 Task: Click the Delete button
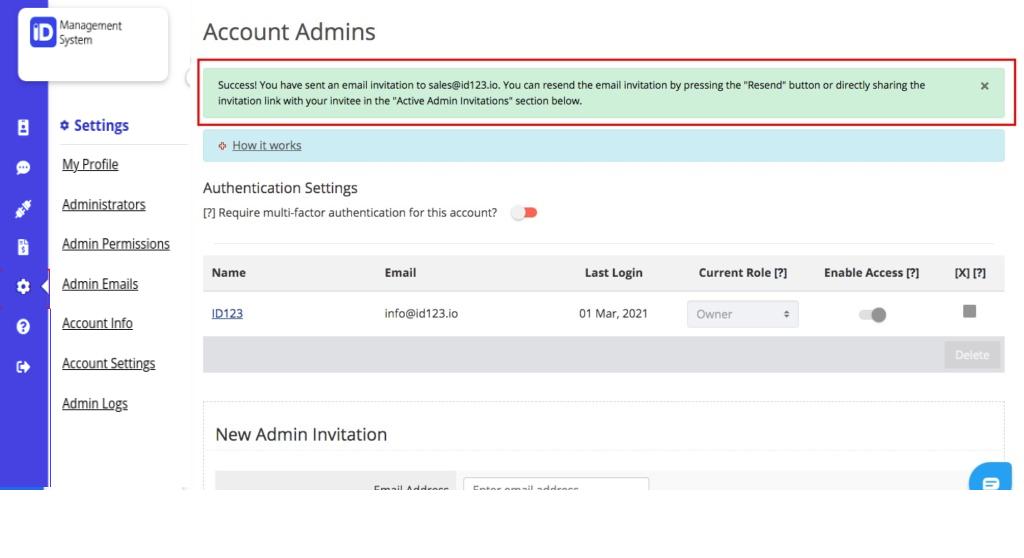(x=972, y=355)
